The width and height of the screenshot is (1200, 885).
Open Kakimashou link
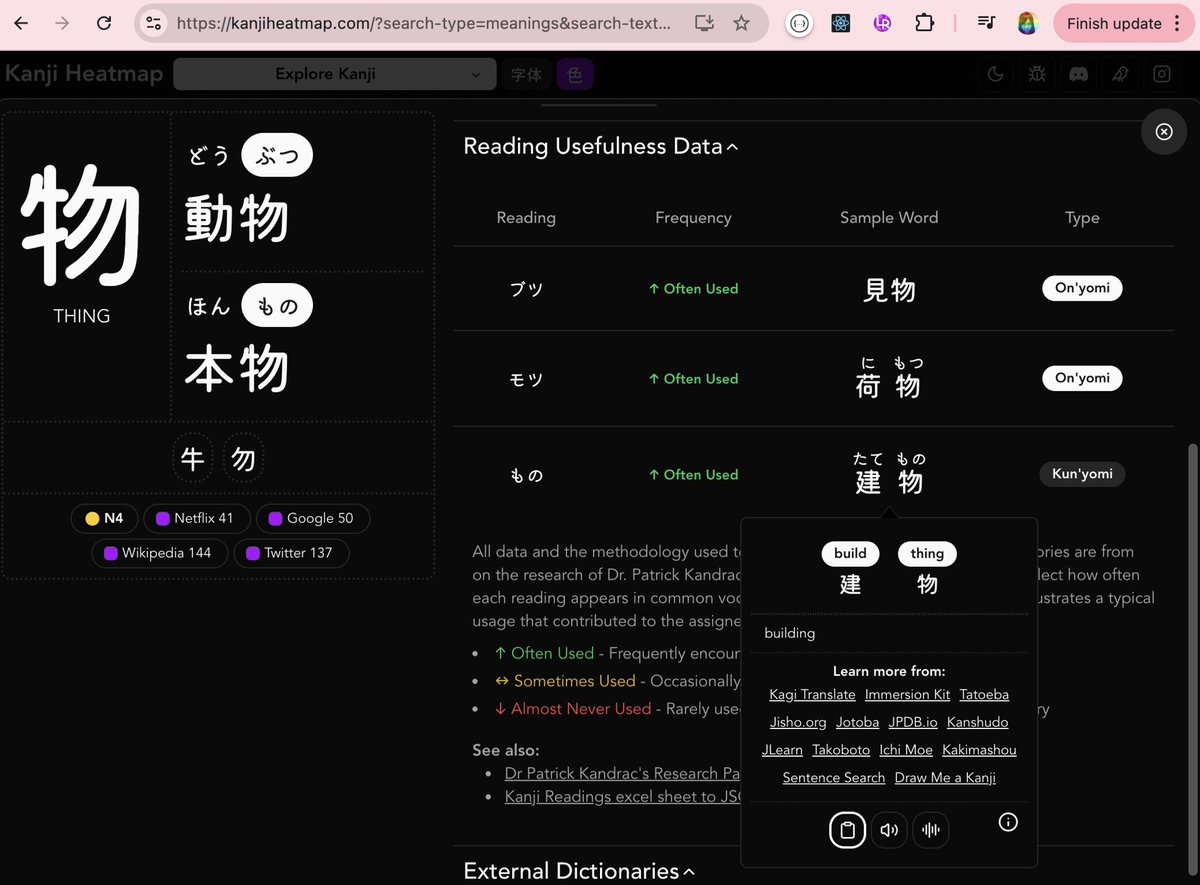(x=979, y=750)
